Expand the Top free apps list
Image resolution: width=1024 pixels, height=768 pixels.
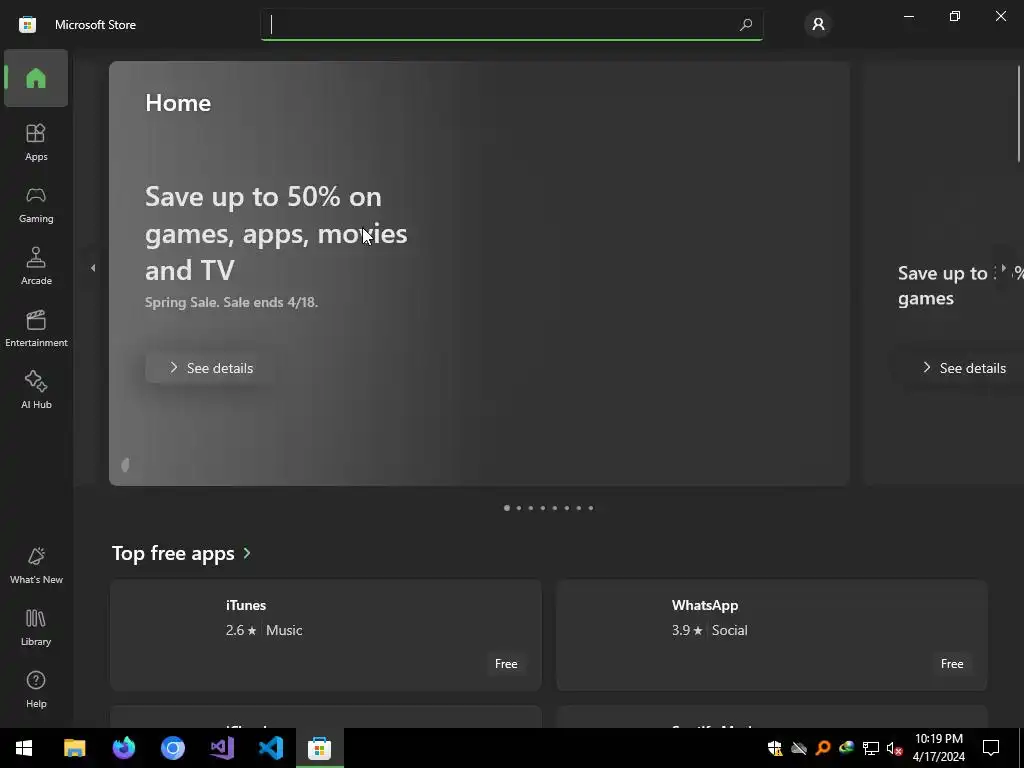pos(247,553)
